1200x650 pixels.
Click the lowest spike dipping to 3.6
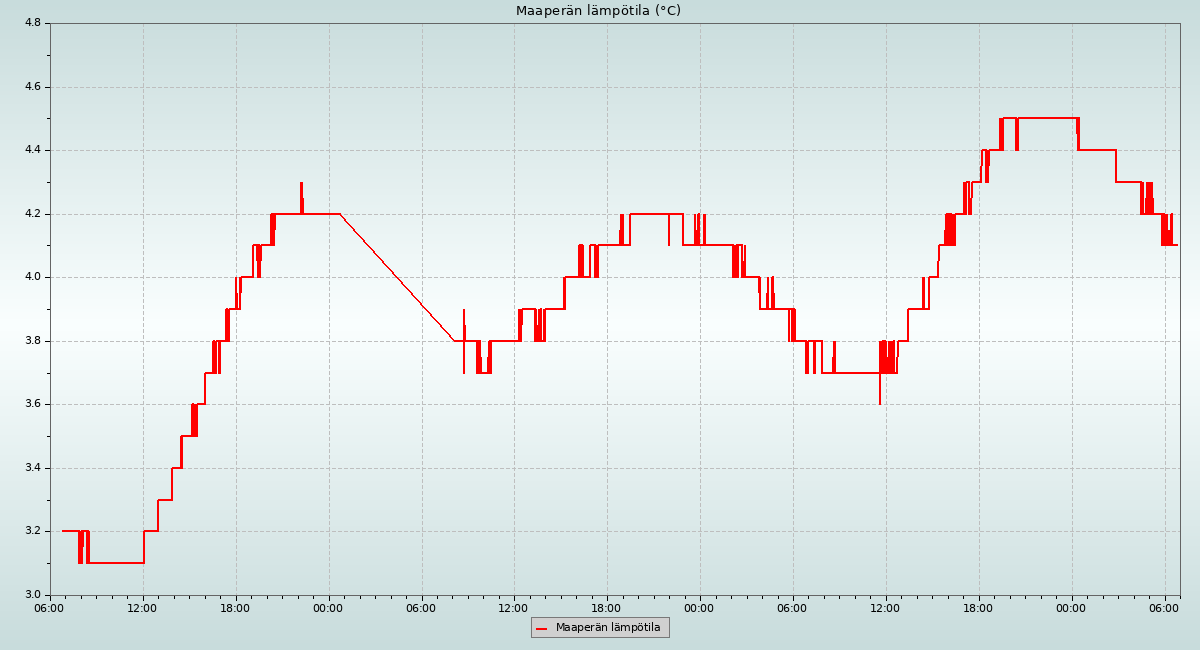[x=880, y=402]
